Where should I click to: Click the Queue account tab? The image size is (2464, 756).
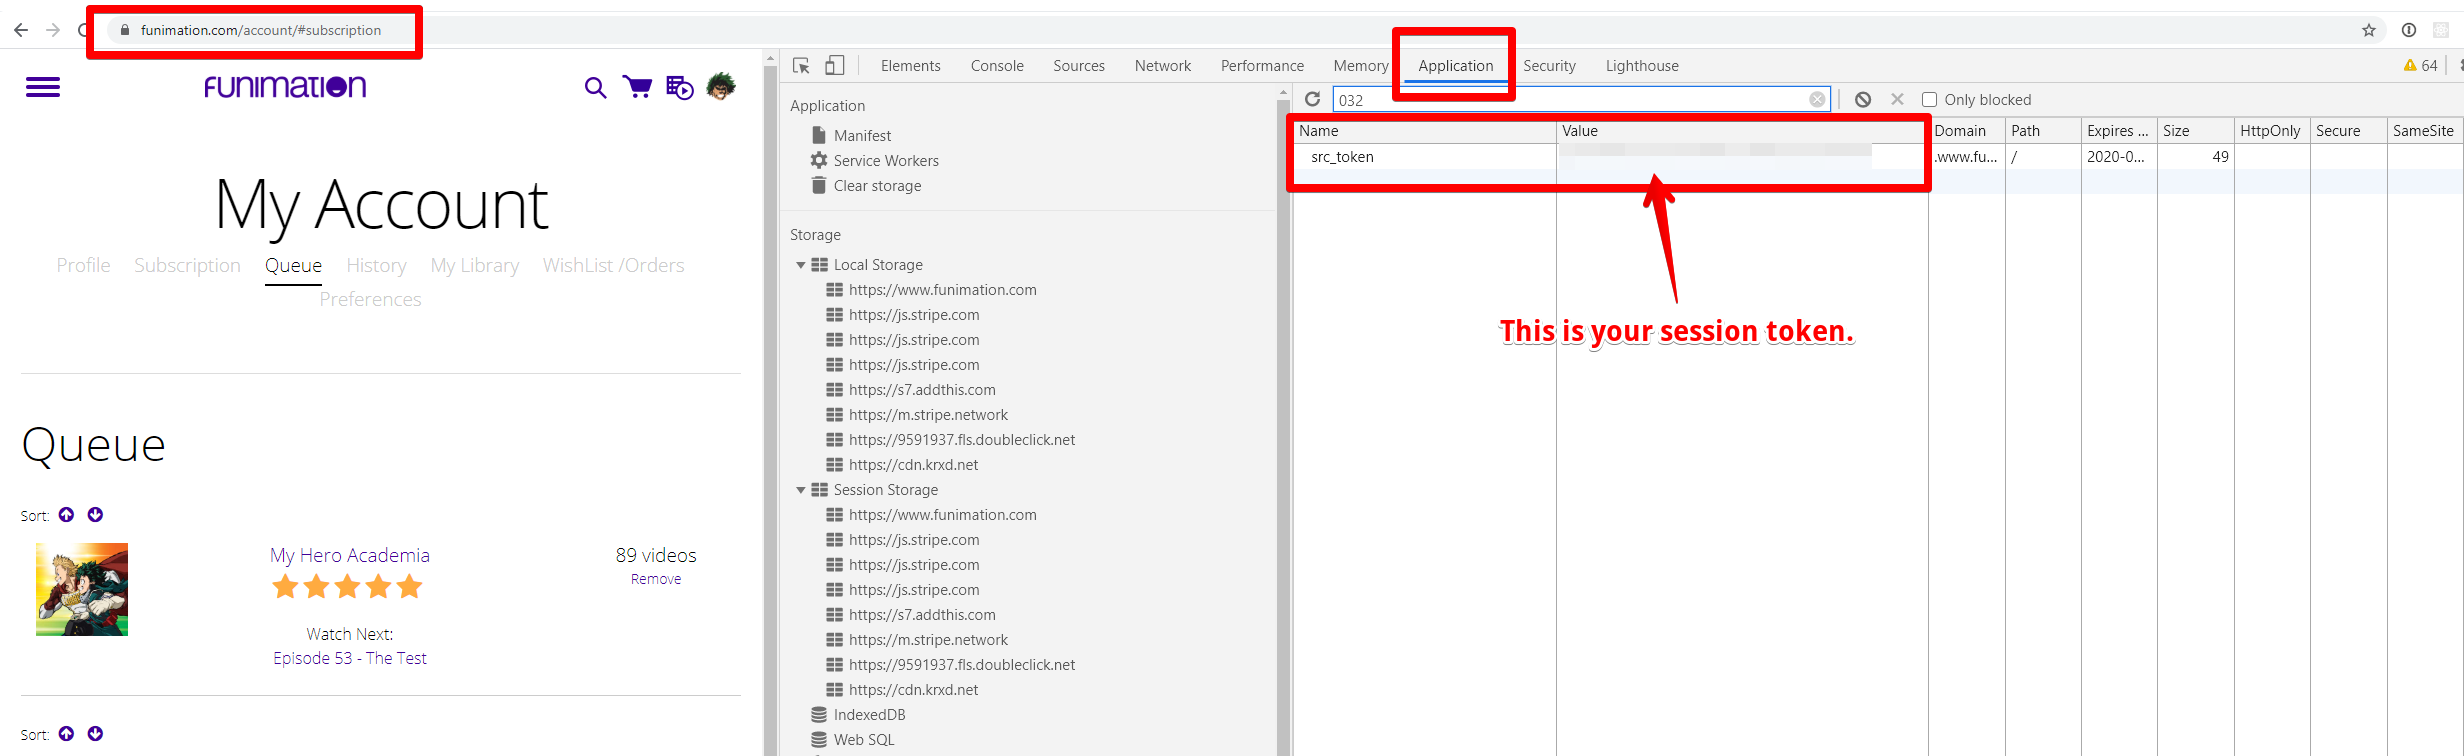point(293,266)
